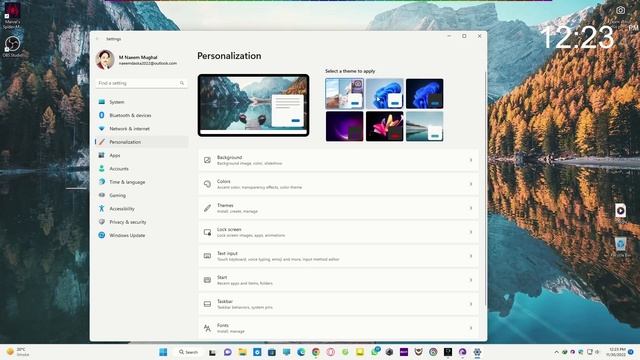Image resolution: width=640 pixels, height=360 pixels.
Task: Expand the Lock screen row chevron
Action: click(471, 232)
